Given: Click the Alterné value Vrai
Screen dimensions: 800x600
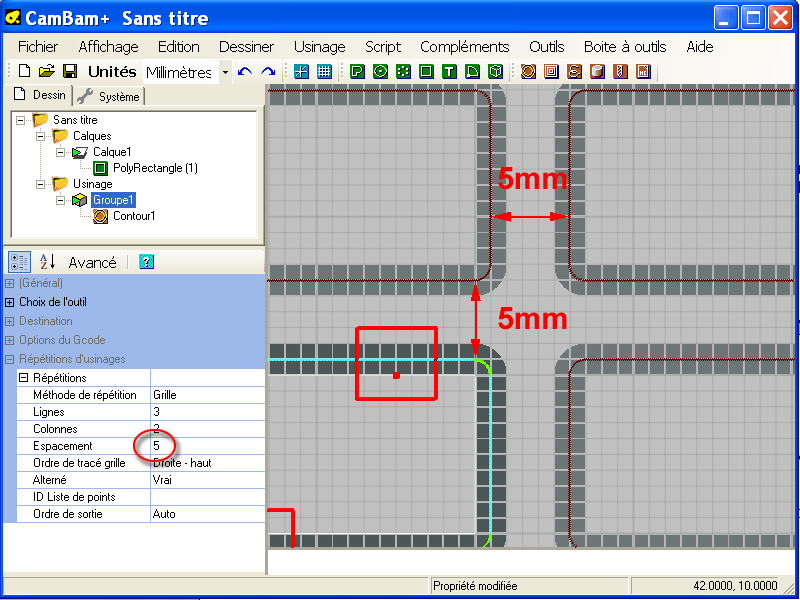Looking at the screenshot, I should [x=208, y=480].
